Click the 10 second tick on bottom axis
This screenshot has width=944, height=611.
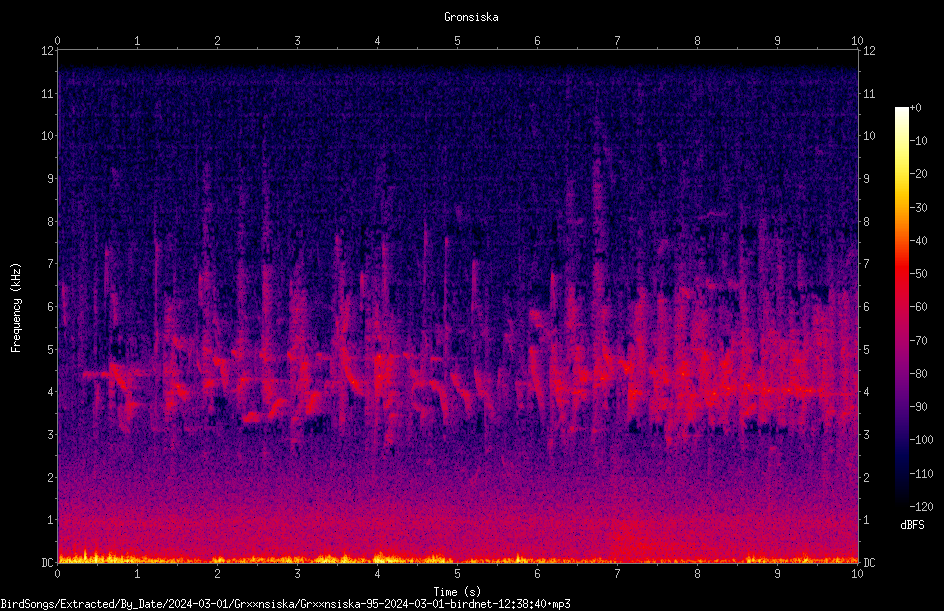pos(857,574)
